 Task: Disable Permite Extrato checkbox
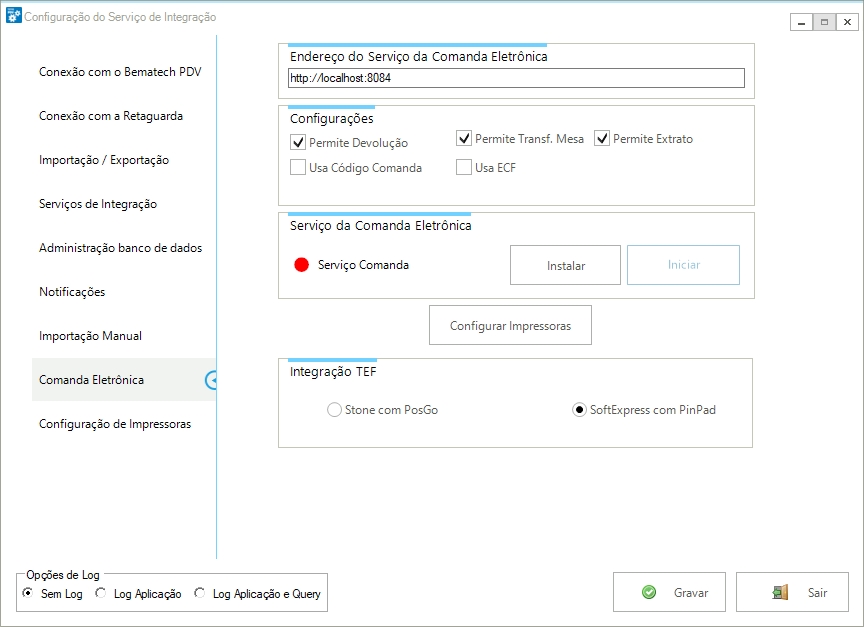(x=602, y=138)
